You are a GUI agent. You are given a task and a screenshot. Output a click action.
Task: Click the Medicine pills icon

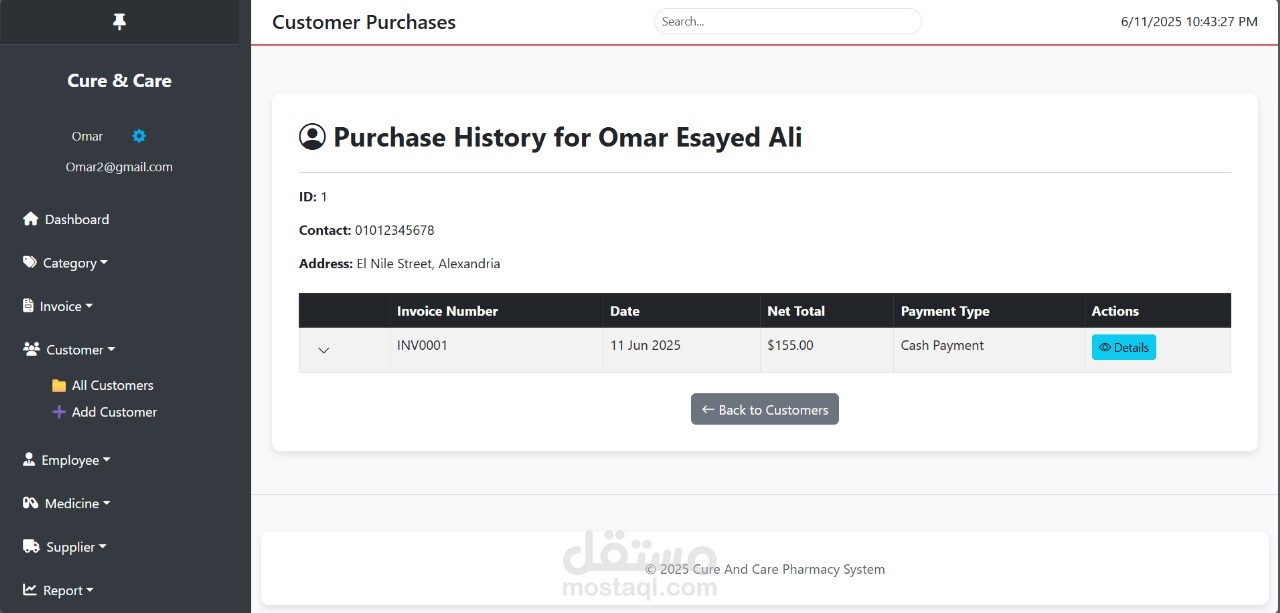coord(31,503)
